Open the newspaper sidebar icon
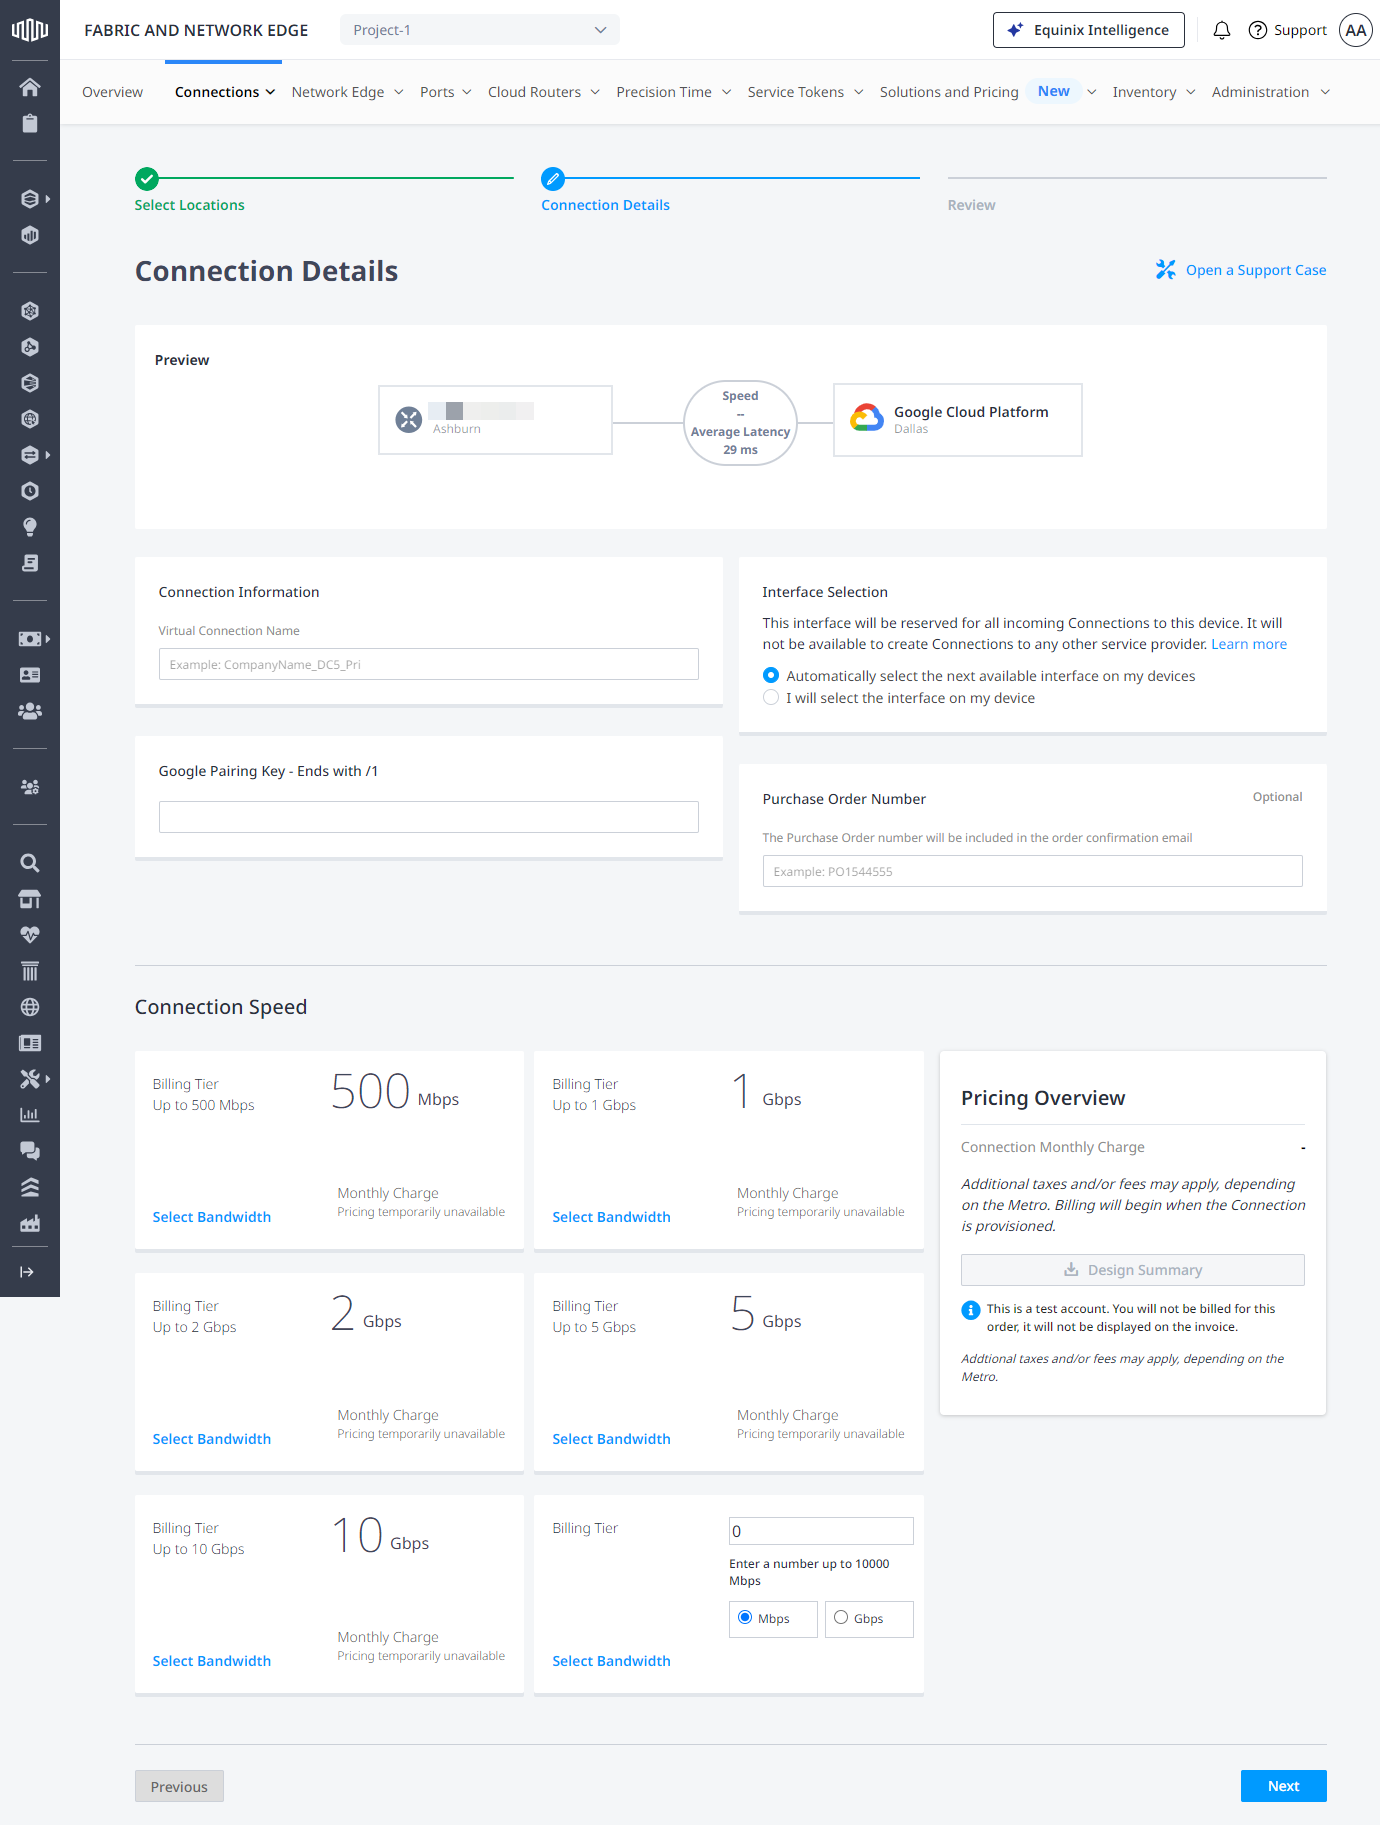The width and height of the screenshot is (1380, 1825). pos(30,1043)
